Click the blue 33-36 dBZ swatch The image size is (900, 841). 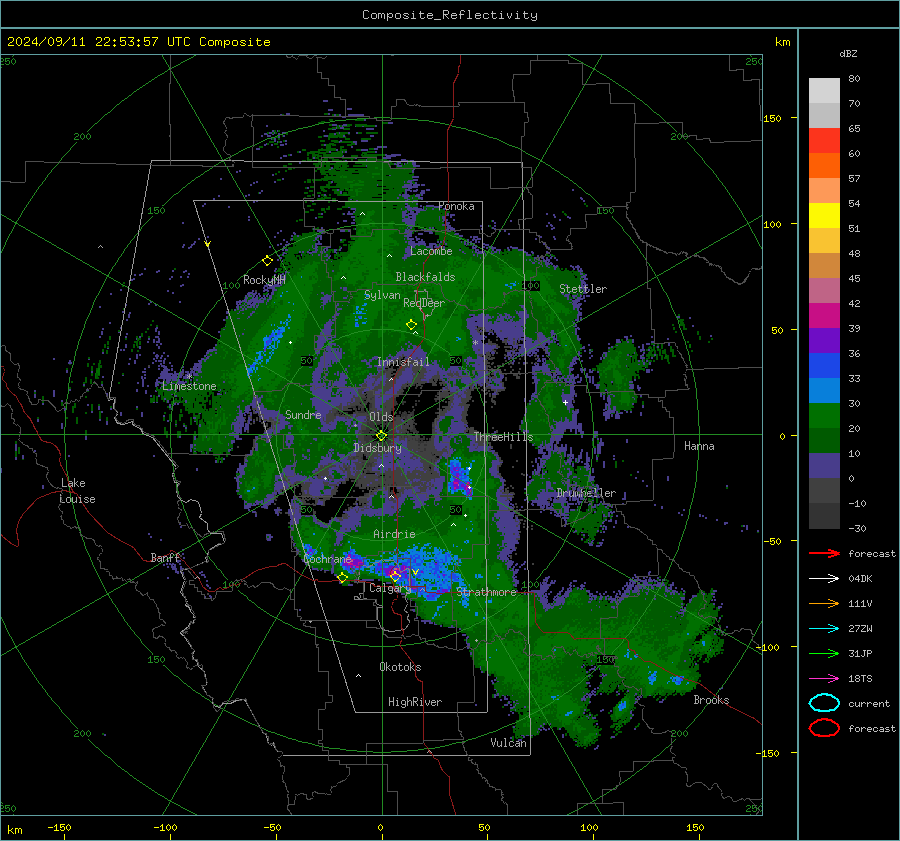(x=824, y=366)
